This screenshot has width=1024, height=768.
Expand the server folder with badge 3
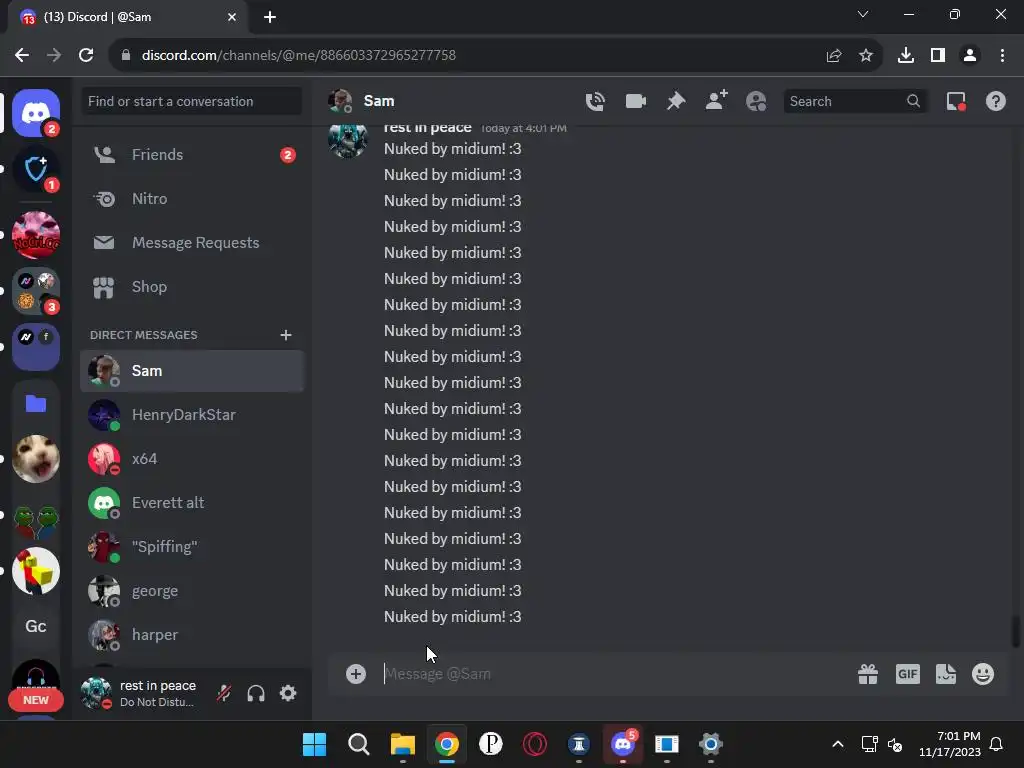point(36,291)
